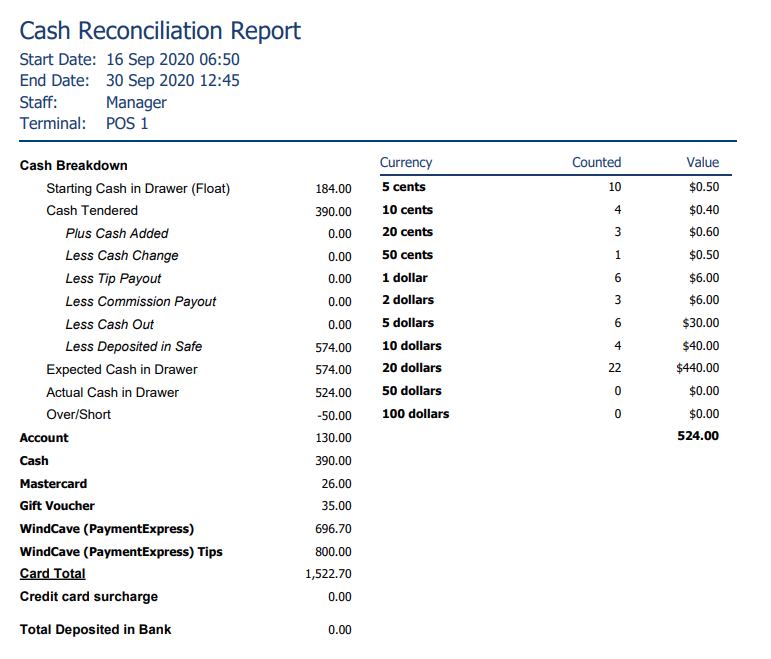Click the Cash Breakdown heading
The width and height of the screenshot is (771, 659).
[73, 165]
